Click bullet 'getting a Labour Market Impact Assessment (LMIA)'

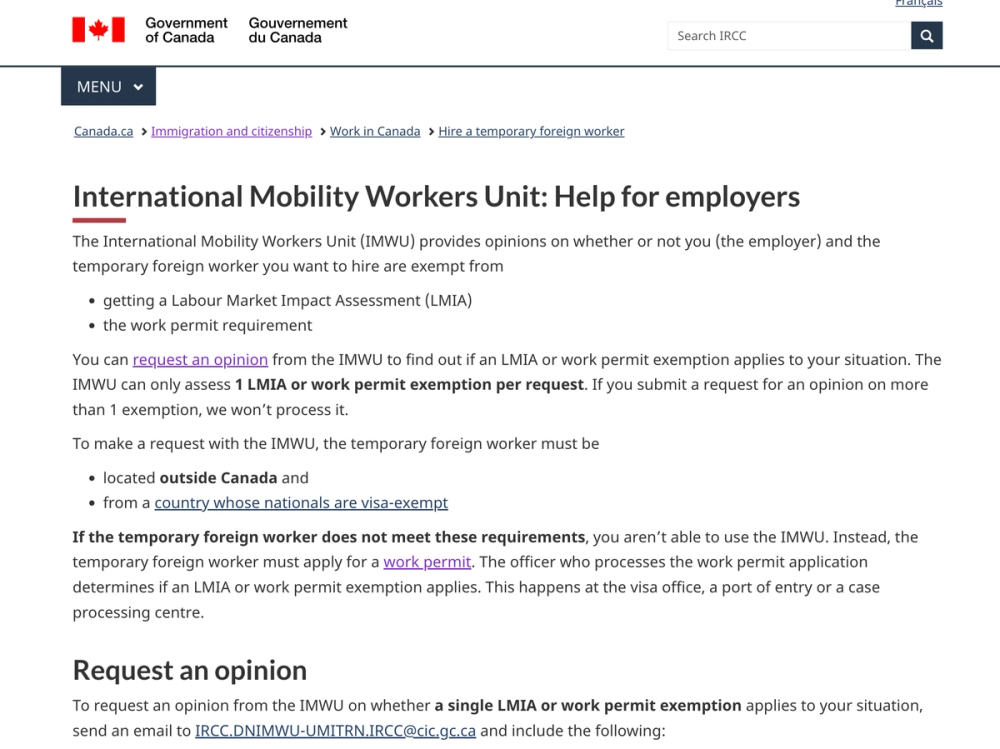pyautogui.click(x=288, y=300)
